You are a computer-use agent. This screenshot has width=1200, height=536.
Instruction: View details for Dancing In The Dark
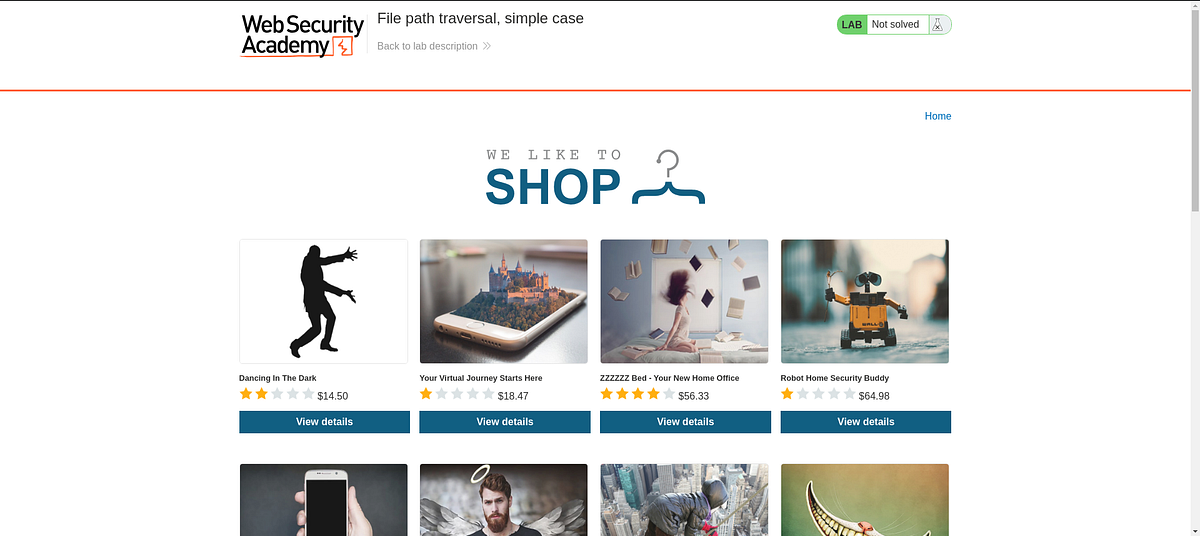coord(324,422)
